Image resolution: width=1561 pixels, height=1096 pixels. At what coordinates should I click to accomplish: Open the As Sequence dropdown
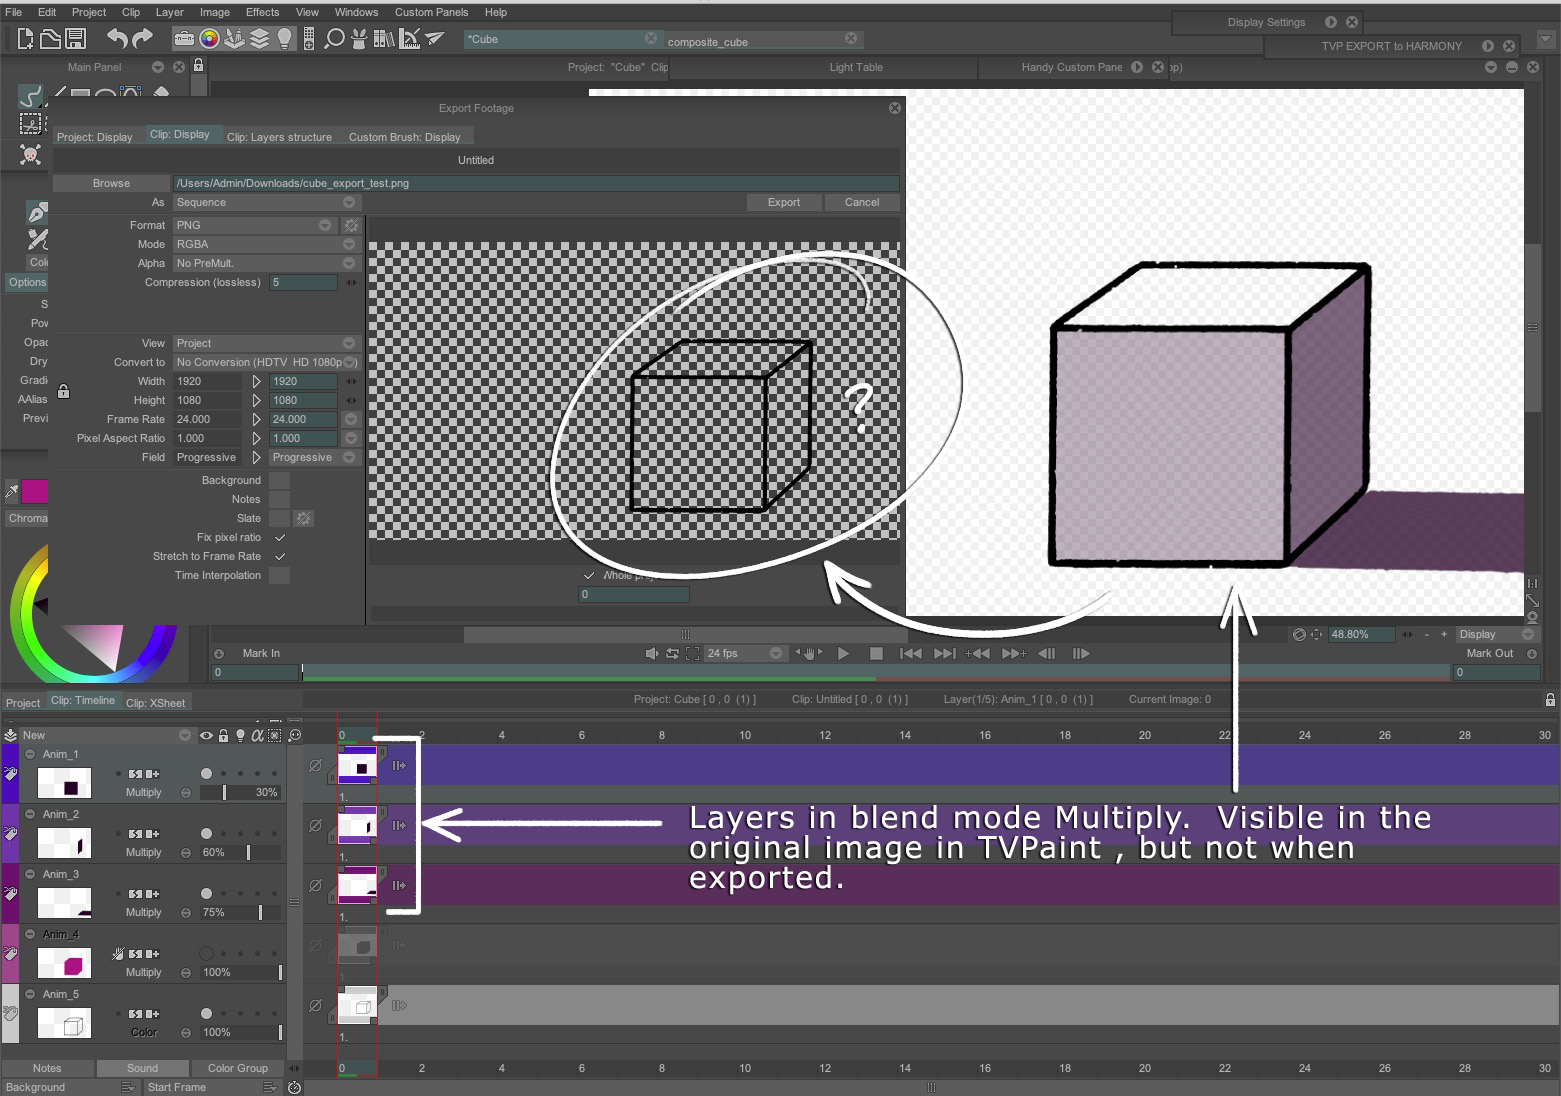pyautogui.click(x=265, y=203)
